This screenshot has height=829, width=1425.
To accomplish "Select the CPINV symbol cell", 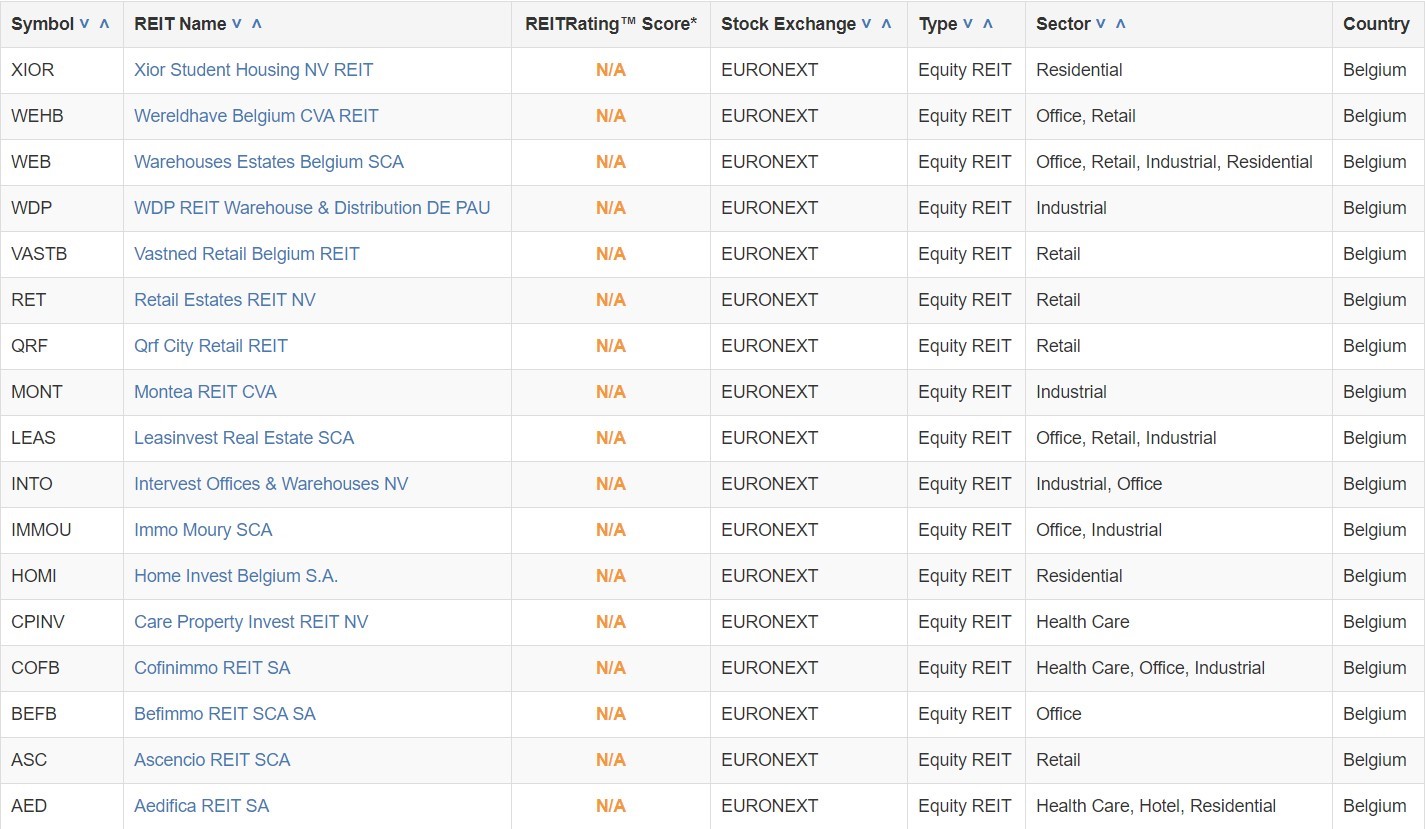I will click(62, 622).
